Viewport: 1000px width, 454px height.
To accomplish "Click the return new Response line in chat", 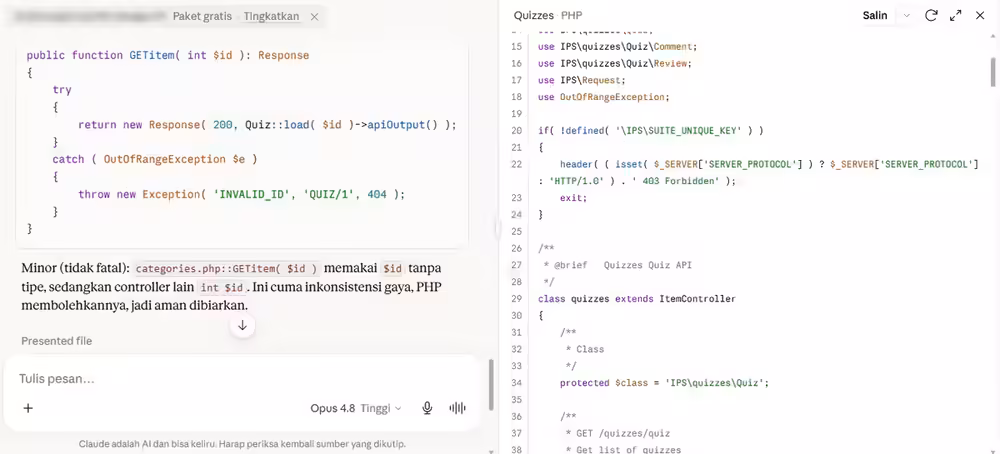I will click(x=267, y=125).
